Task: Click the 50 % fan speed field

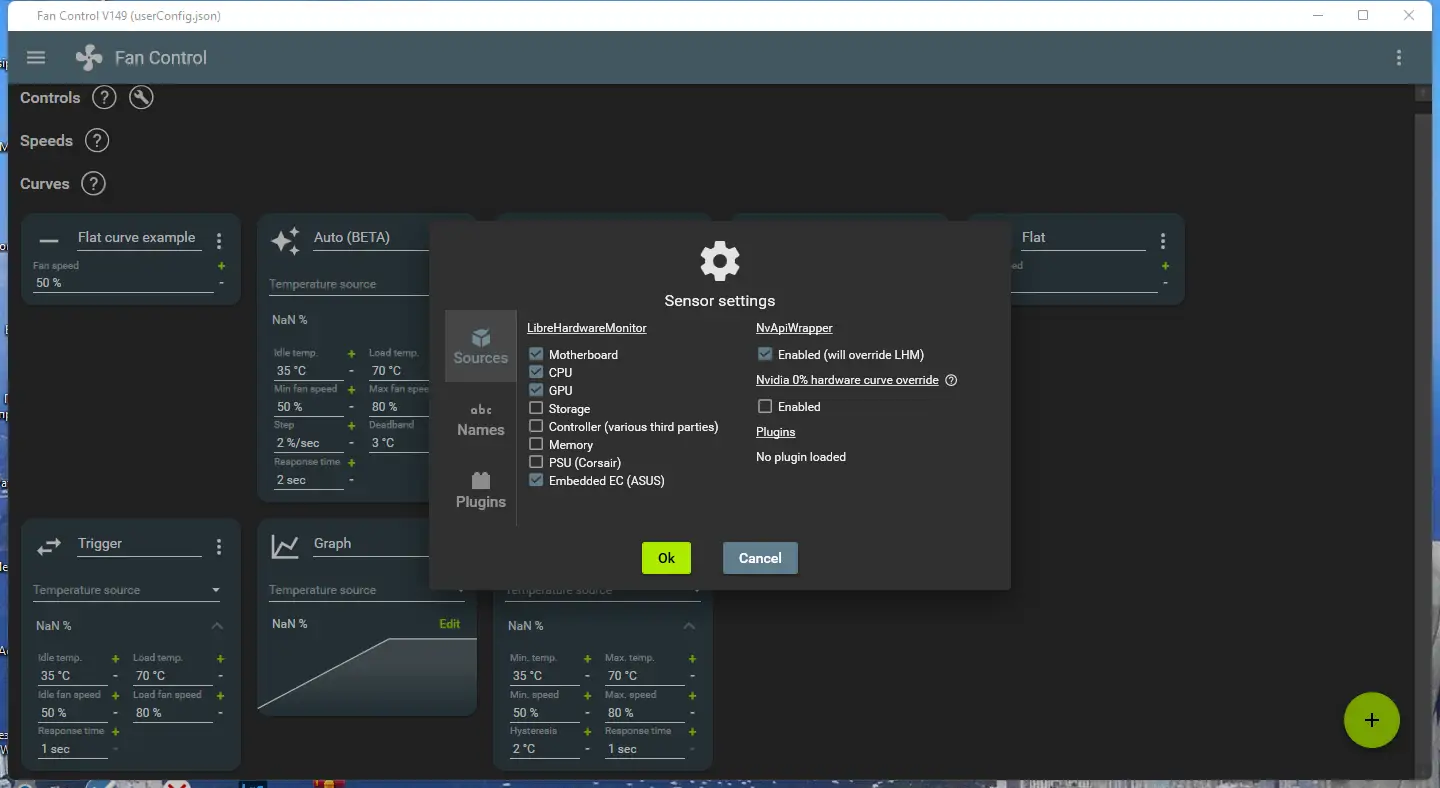Action: point(122,283)
